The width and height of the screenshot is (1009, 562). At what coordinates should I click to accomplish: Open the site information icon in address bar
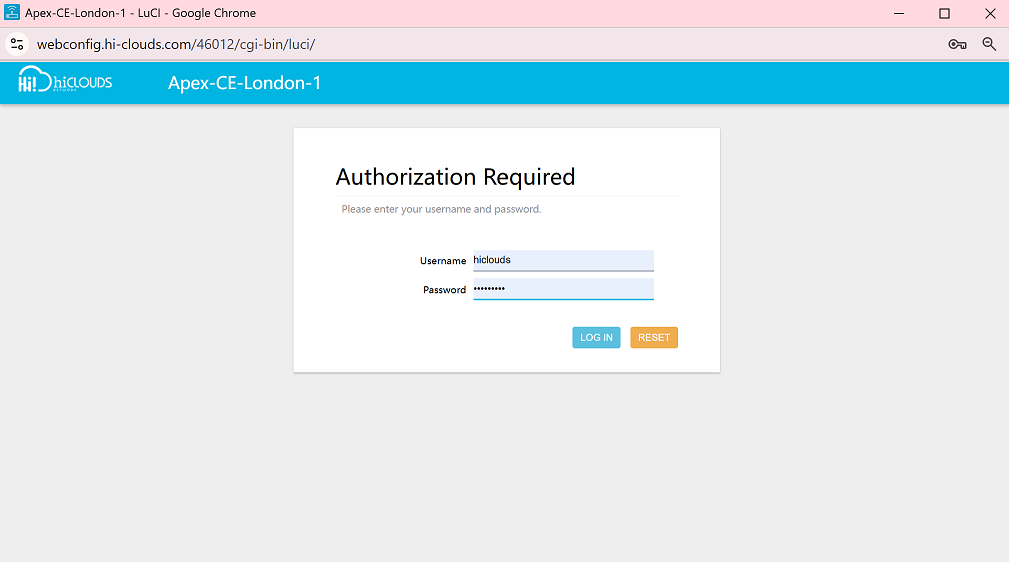tap(16, 44)
